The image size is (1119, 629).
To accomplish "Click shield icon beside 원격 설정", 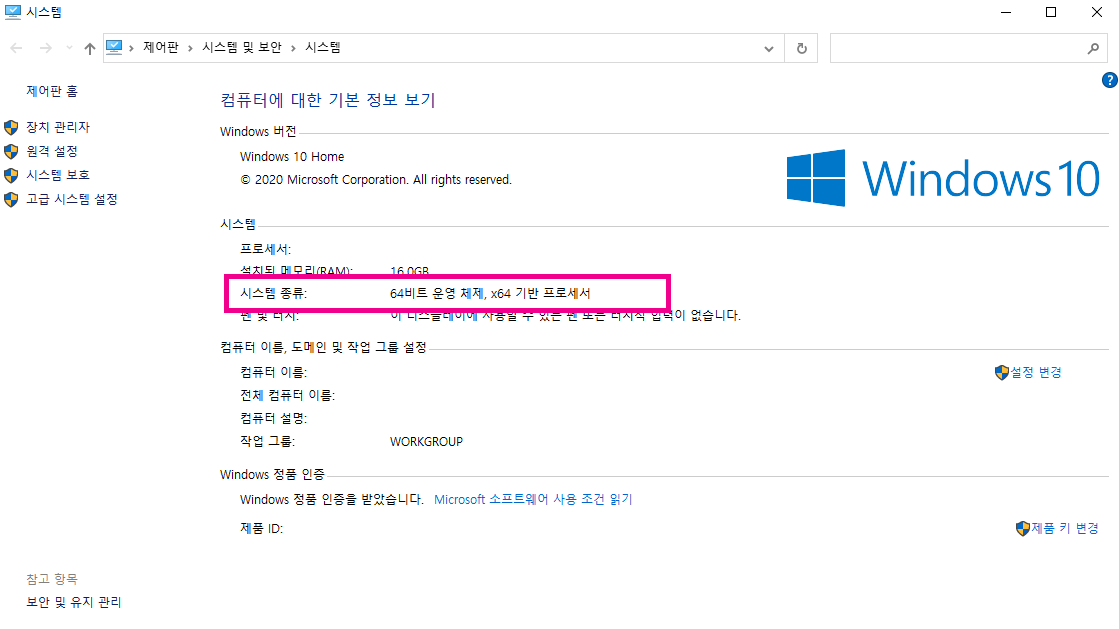I will click(11, 151).
